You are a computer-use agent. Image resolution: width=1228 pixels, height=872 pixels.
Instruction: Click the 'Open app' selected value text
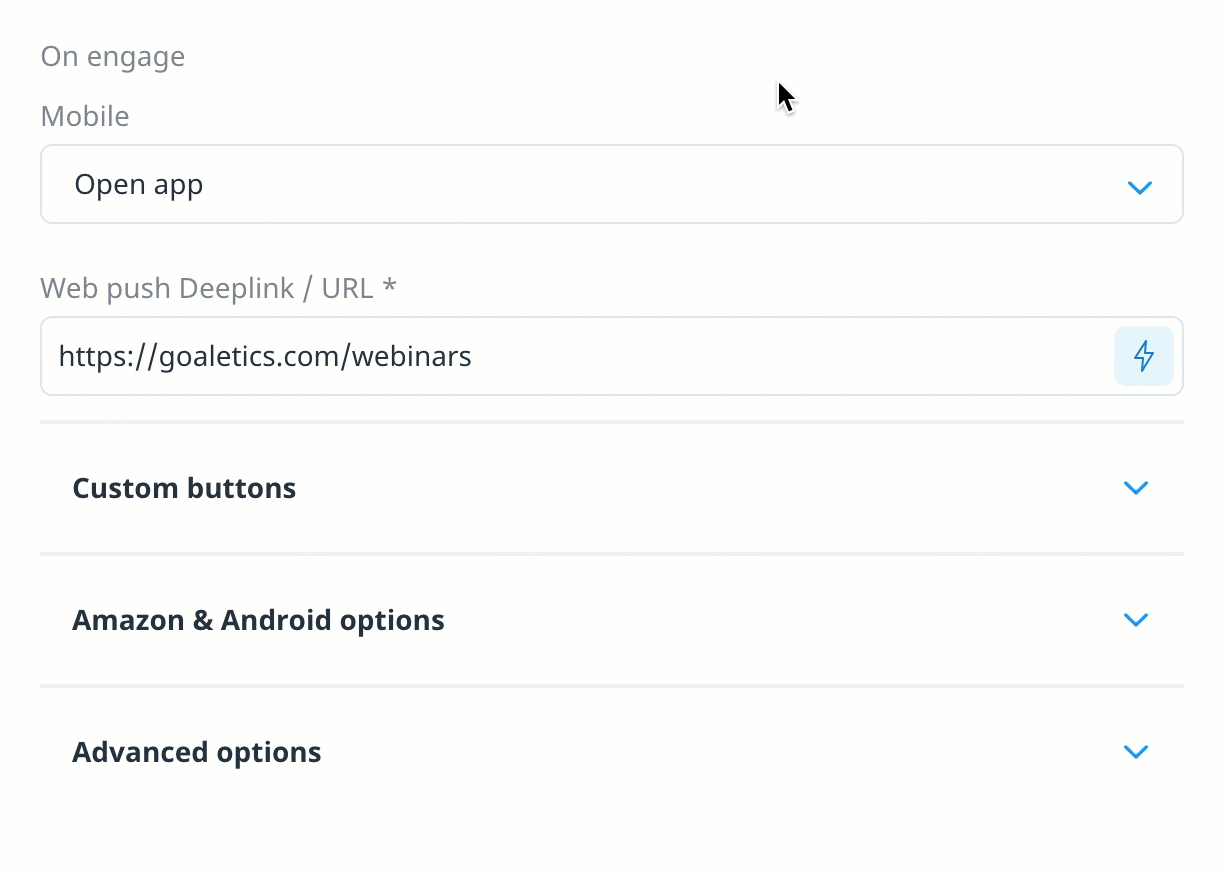tap(139, 185)
